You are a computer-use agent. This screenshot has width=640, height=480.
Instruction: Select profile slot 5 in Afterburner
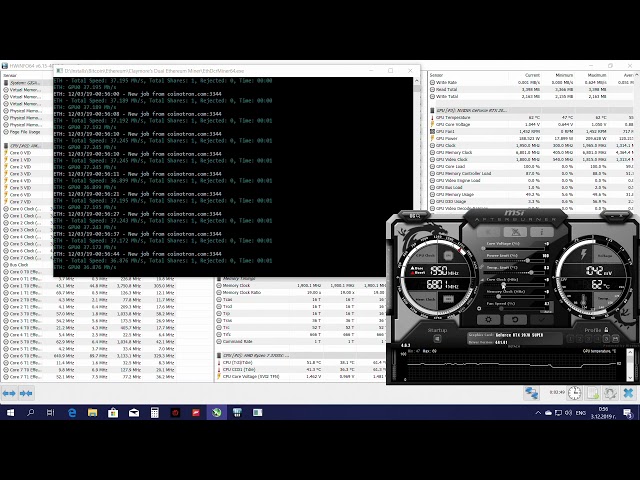(x=606, y=339)
